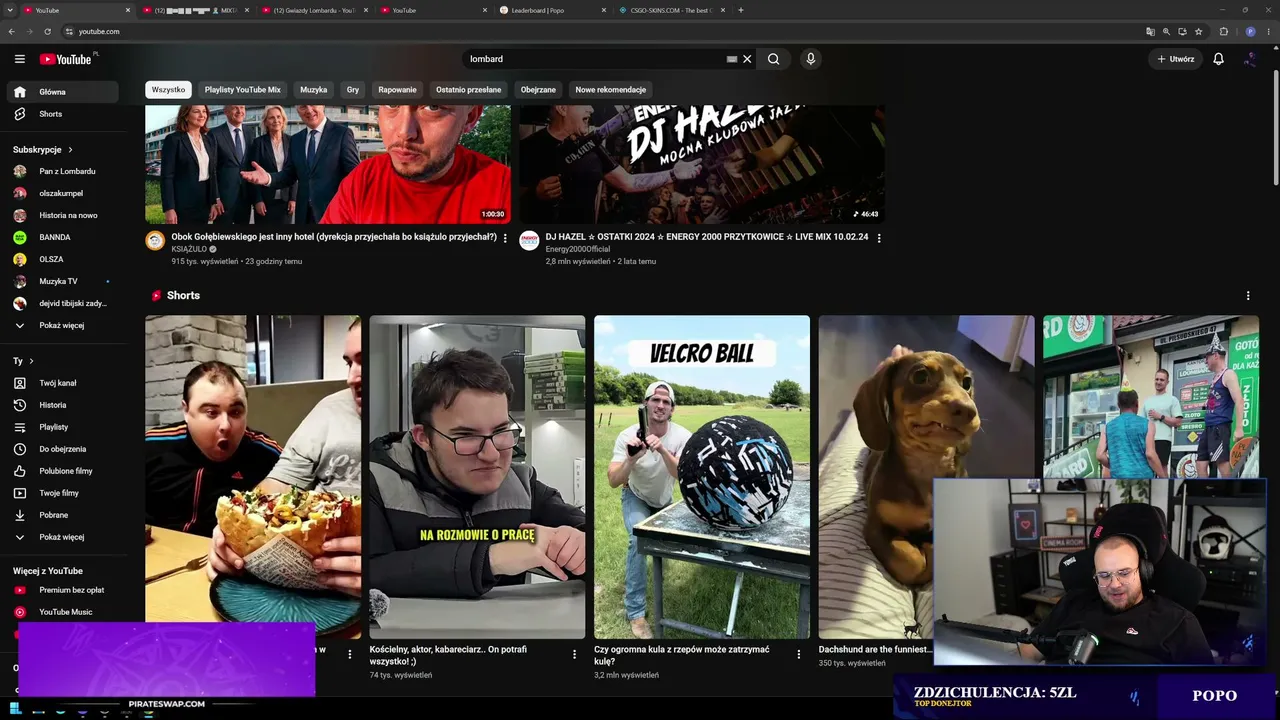Expand the Ty section chevron
1280x720 pixels.
pos(31,361)
